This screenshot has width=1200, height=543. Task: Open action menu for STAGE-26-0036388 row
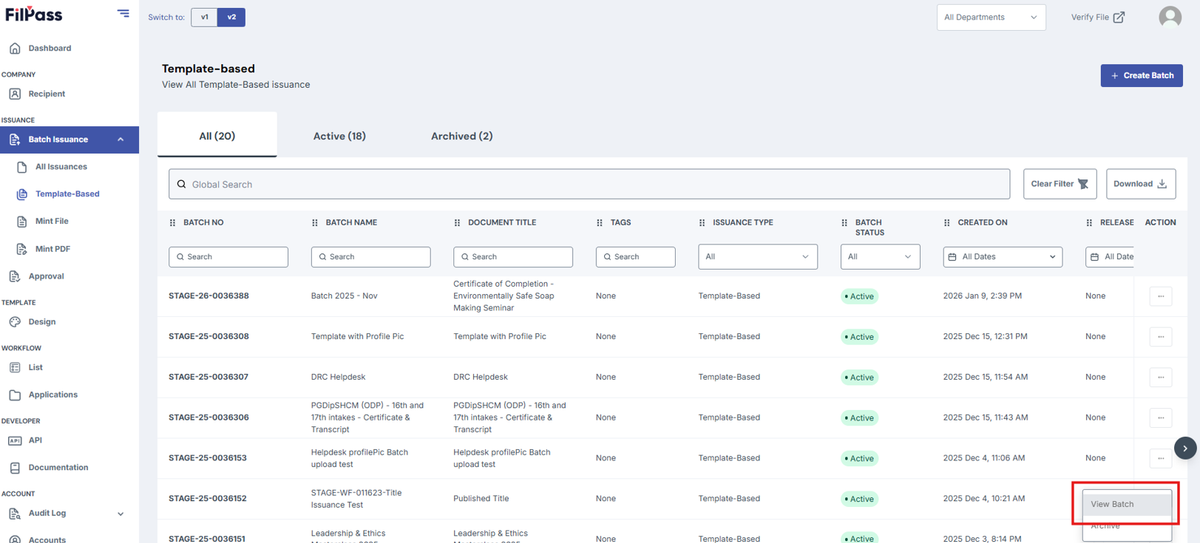1161,296
